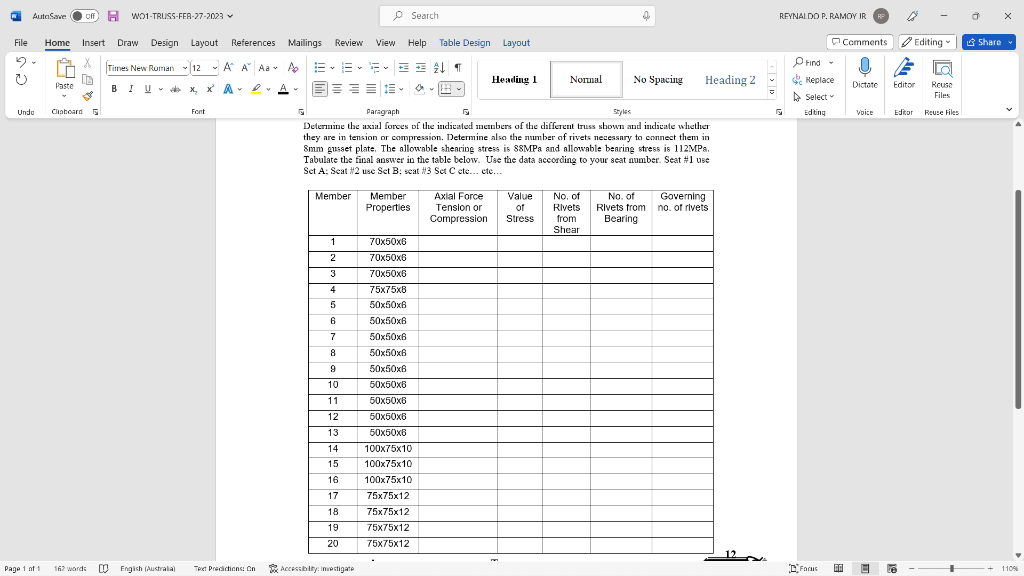Image resolution: width=1024 pixels, height=576 pixels.
Task: Apply text highlight color
Action: click(x=256, y=89)
